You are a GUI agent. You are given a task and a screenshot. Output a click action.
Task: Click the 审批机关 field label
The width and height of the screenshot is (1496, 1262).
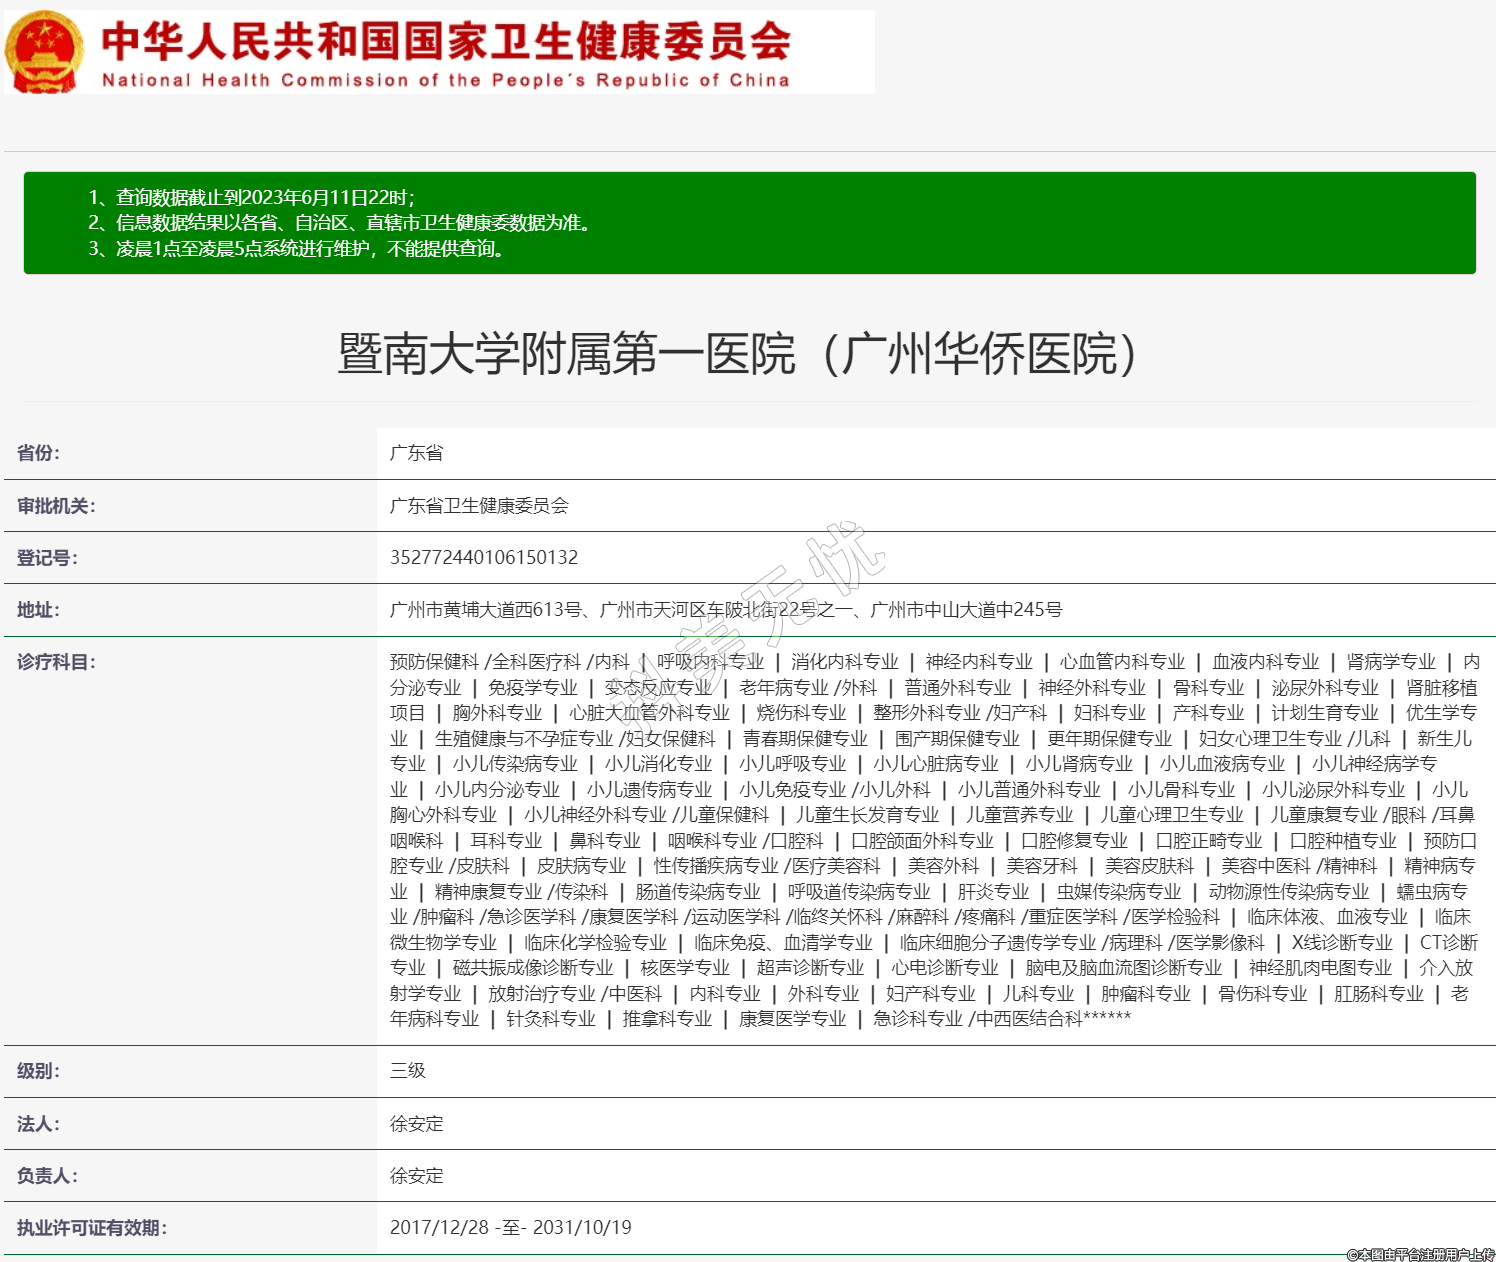click(56, 506)
